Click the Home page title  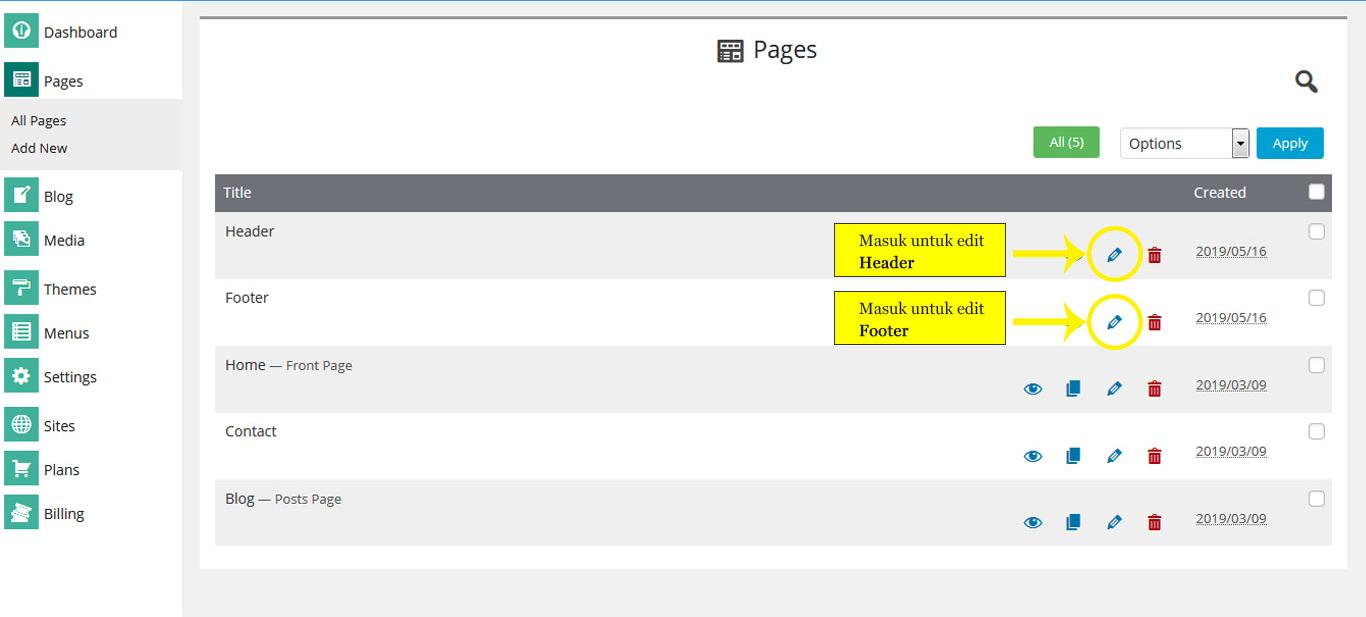click(x=245, y=365)
